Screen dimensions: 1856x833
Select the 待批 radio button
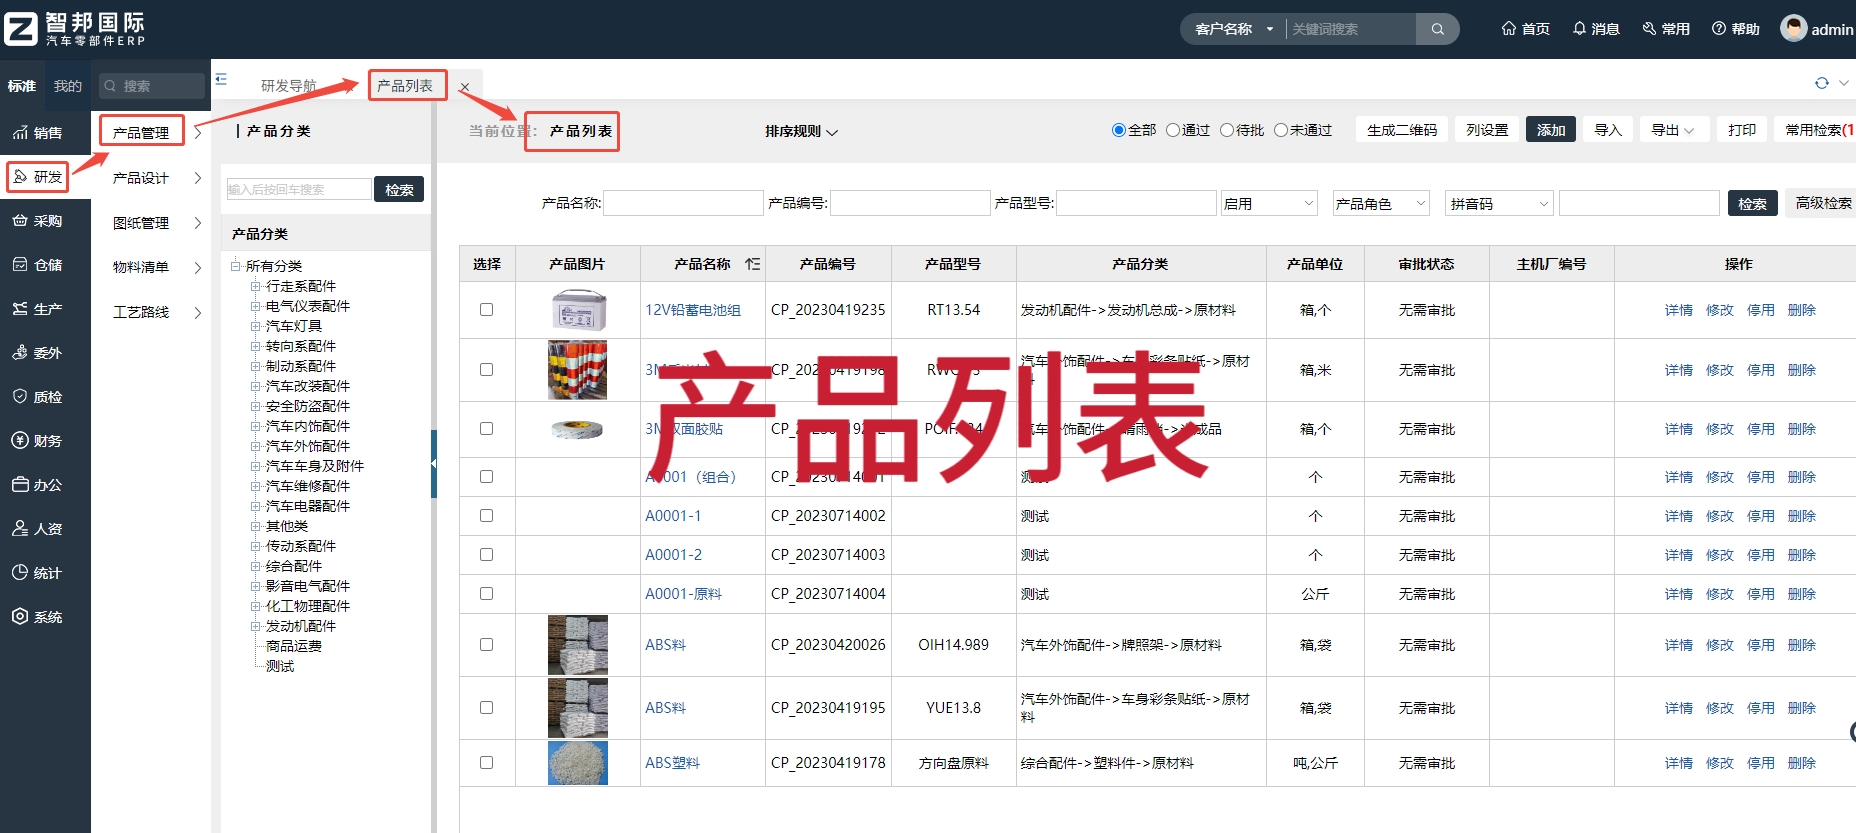[1227, 130]
